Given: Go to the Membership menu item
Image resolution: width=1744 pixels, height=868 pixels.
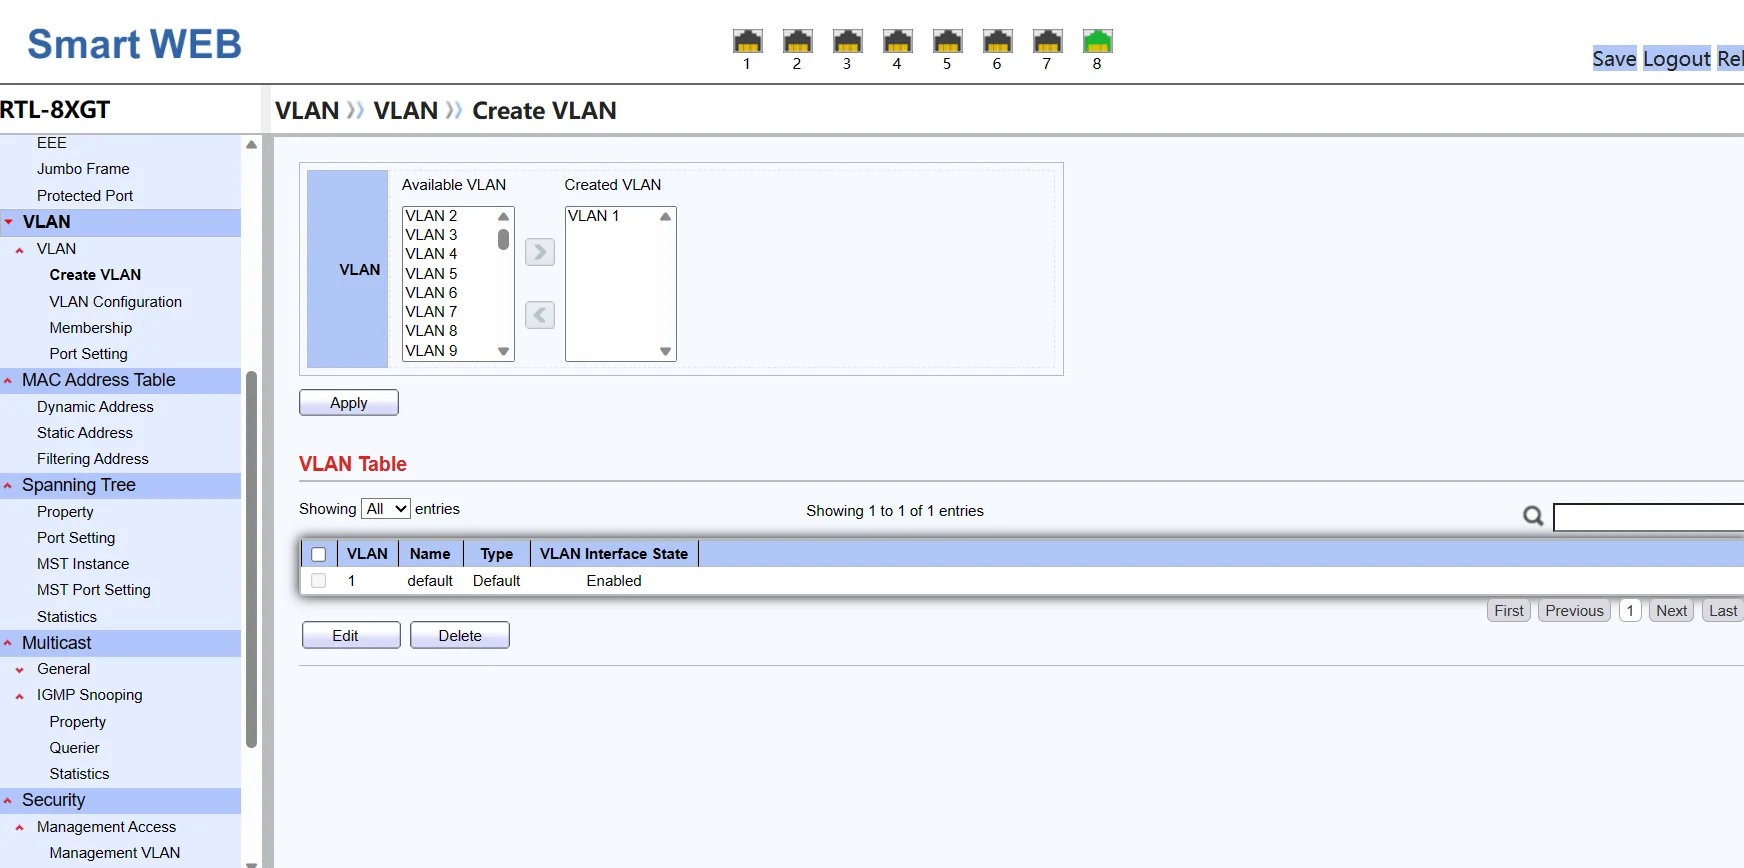Looking at the screenshot, I should pyautogui.click(x=90, y=328).
